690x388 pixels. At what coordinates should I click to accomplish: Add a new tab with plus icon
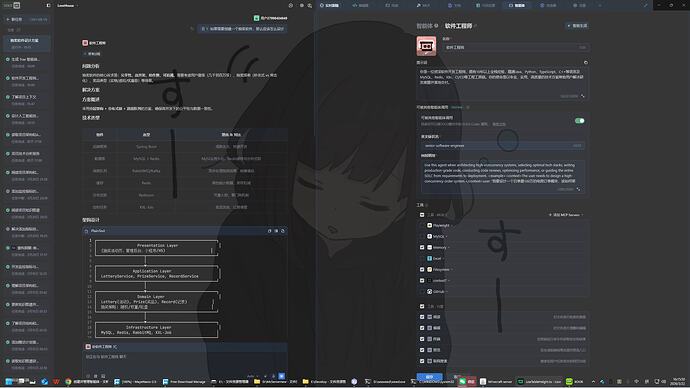point(600,6)
